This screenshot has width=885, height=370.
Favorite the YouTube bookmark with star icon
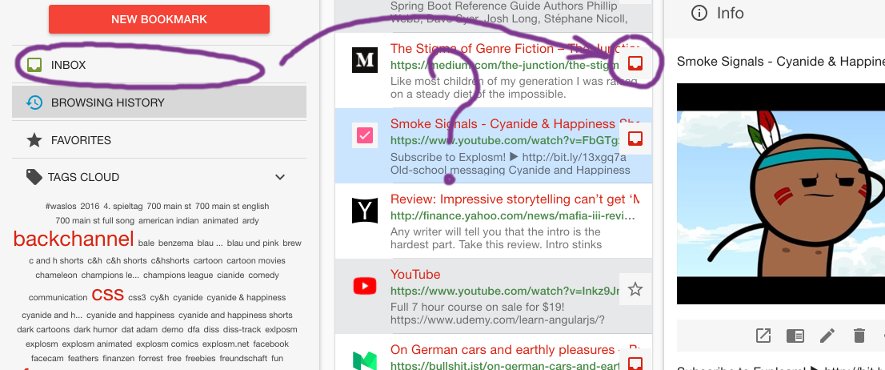point(636,289)
